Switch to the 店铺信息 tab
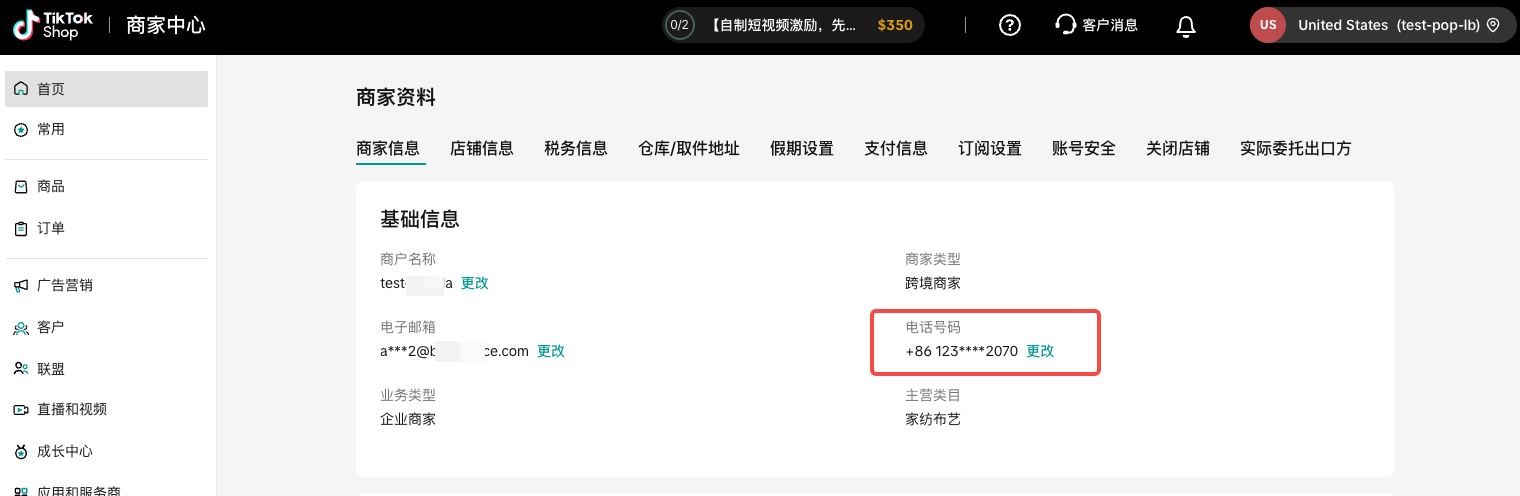This screenshot has height=496, width=1520. pos(482,149)
